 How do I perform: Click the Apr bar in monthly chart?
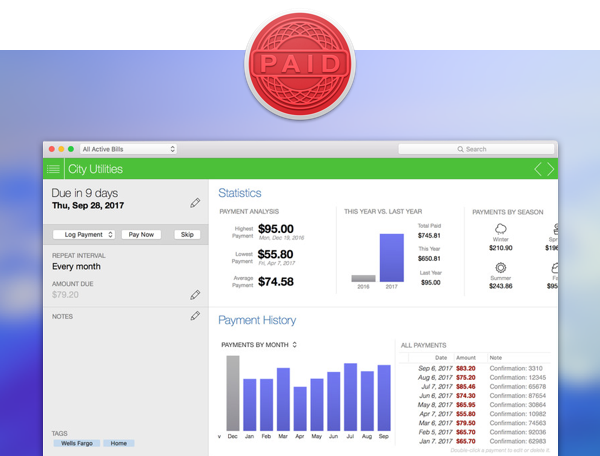pos(300,409)
